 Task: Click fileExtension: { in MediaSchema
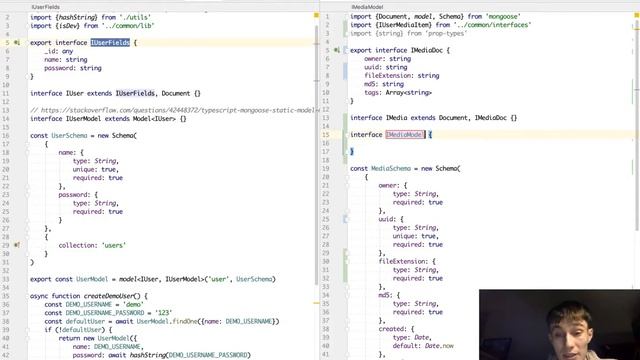click(407, 261)
